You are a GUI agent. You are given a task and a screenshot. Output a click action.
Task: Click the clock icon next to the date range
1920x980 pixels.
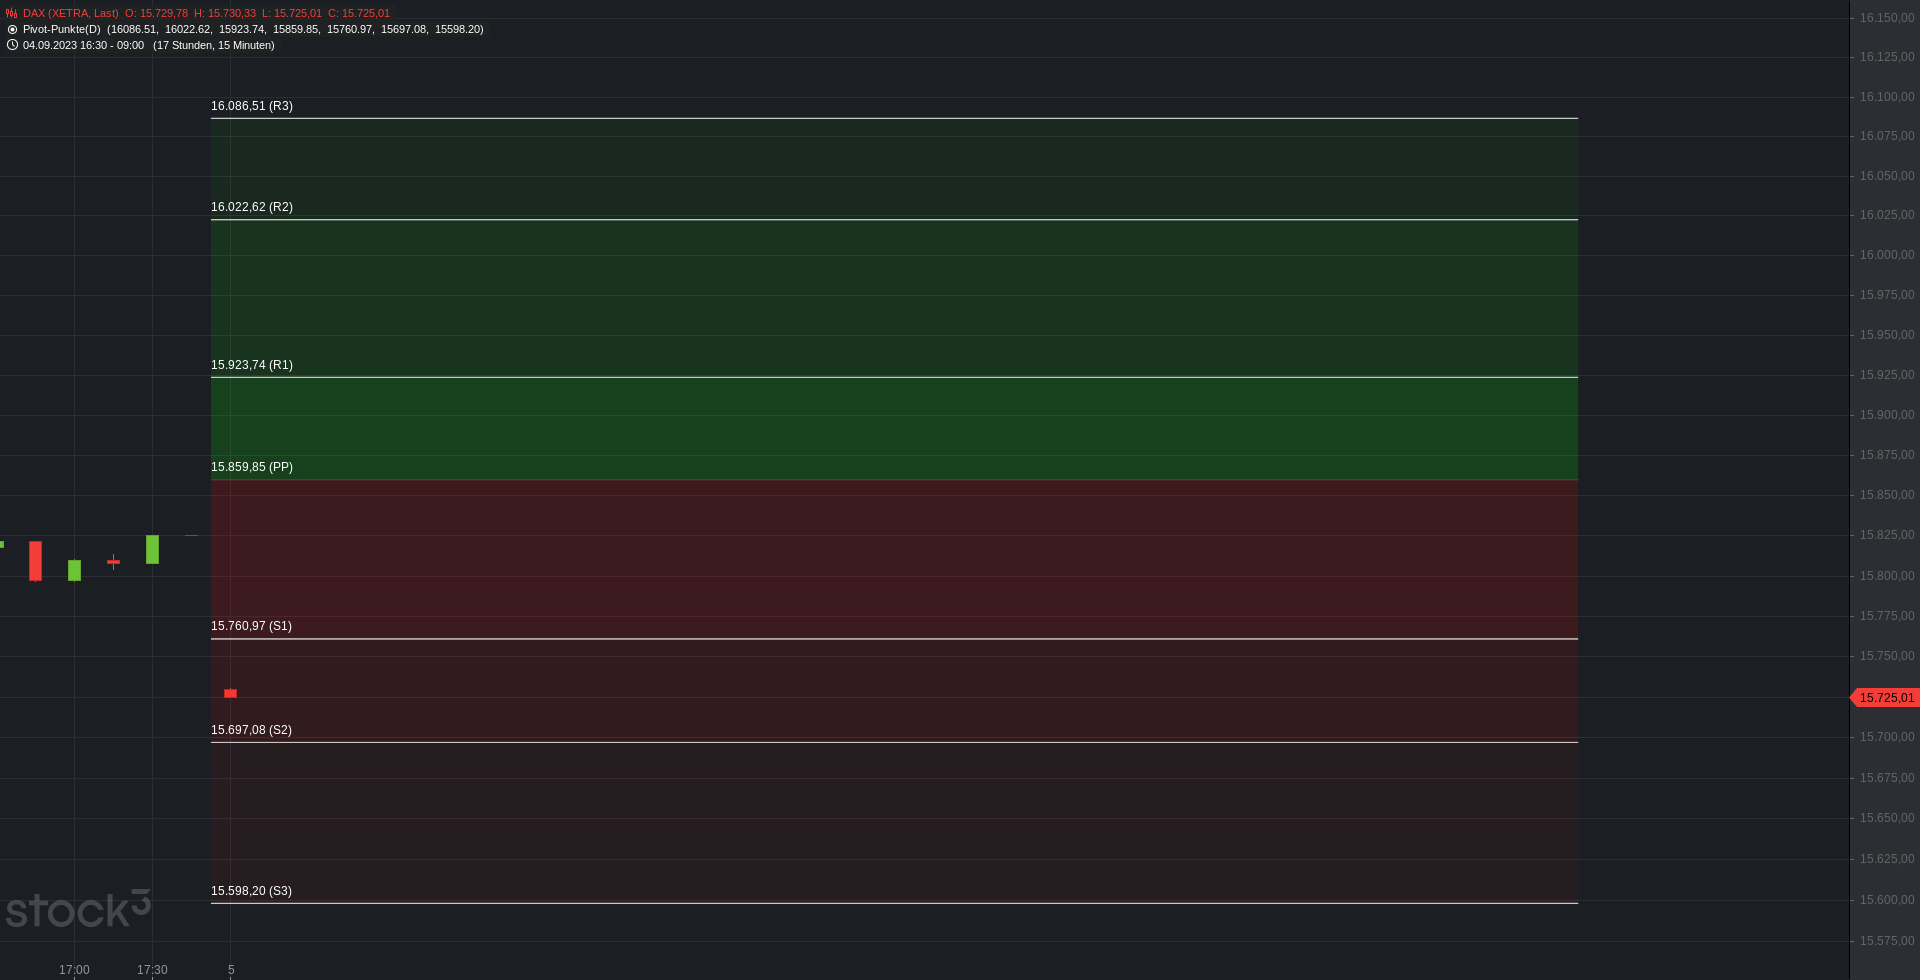coord(12,45)
